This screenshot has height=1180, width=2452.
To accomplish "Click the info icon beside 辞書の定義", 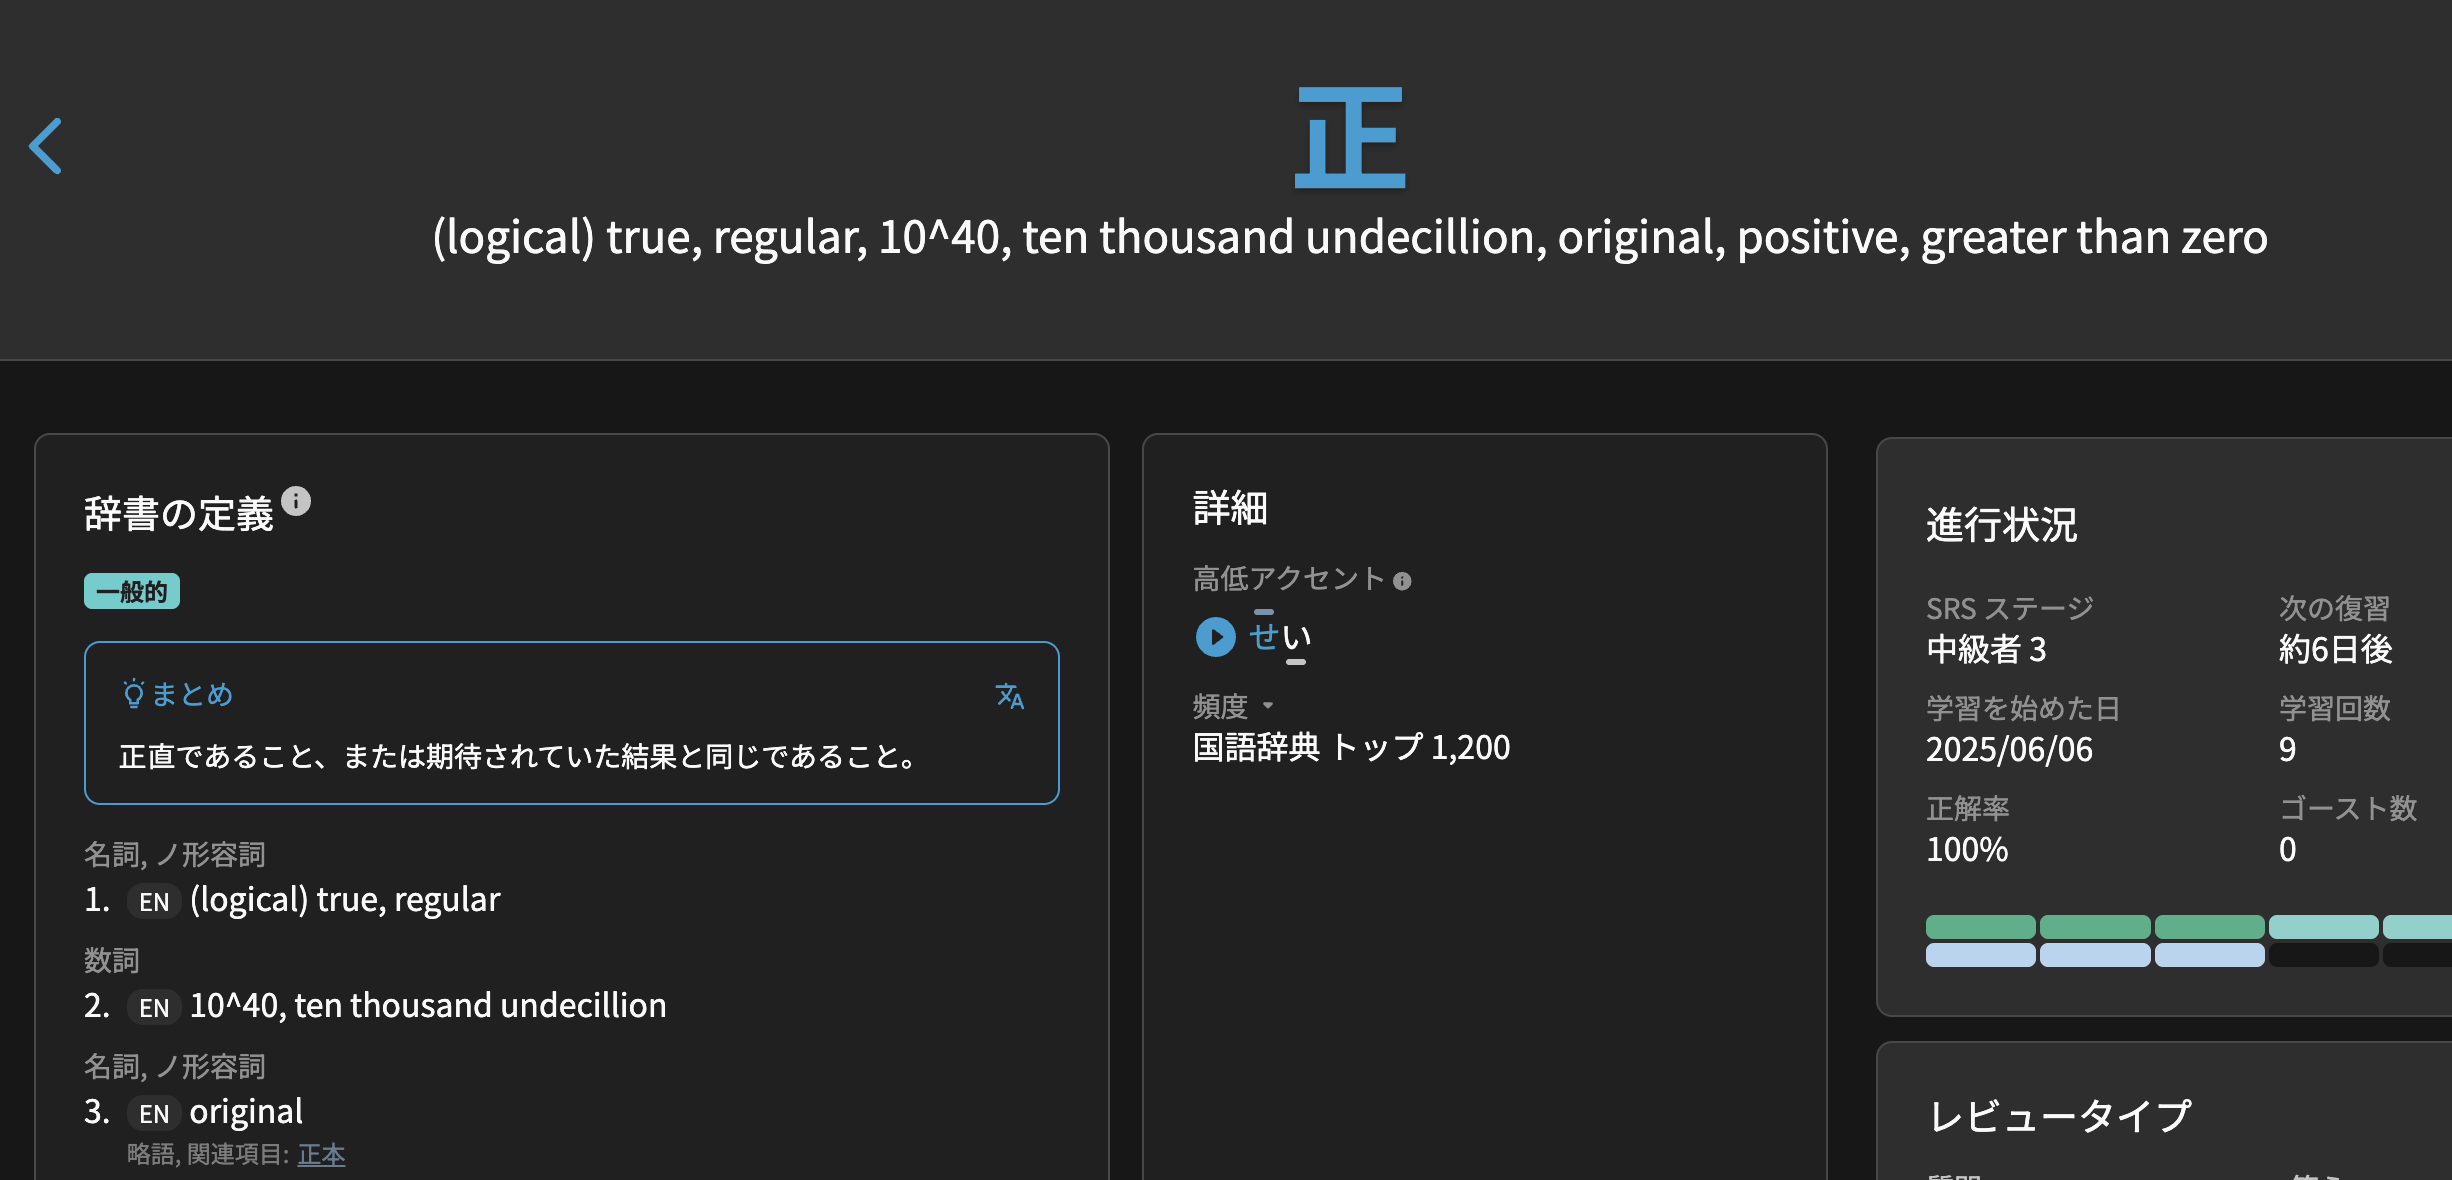I will coord(296,501).
